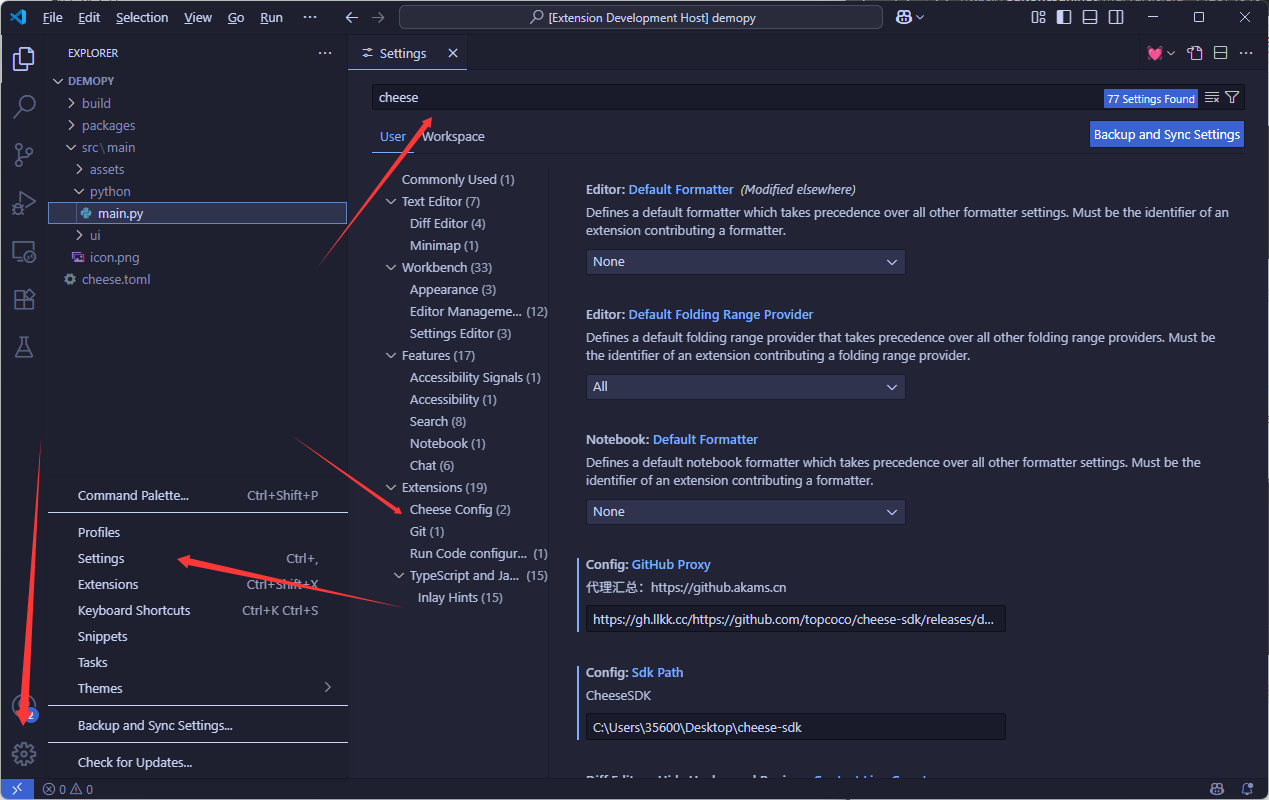
Task: Select Commonly Used (1) settings category
Action: point(458,179)
